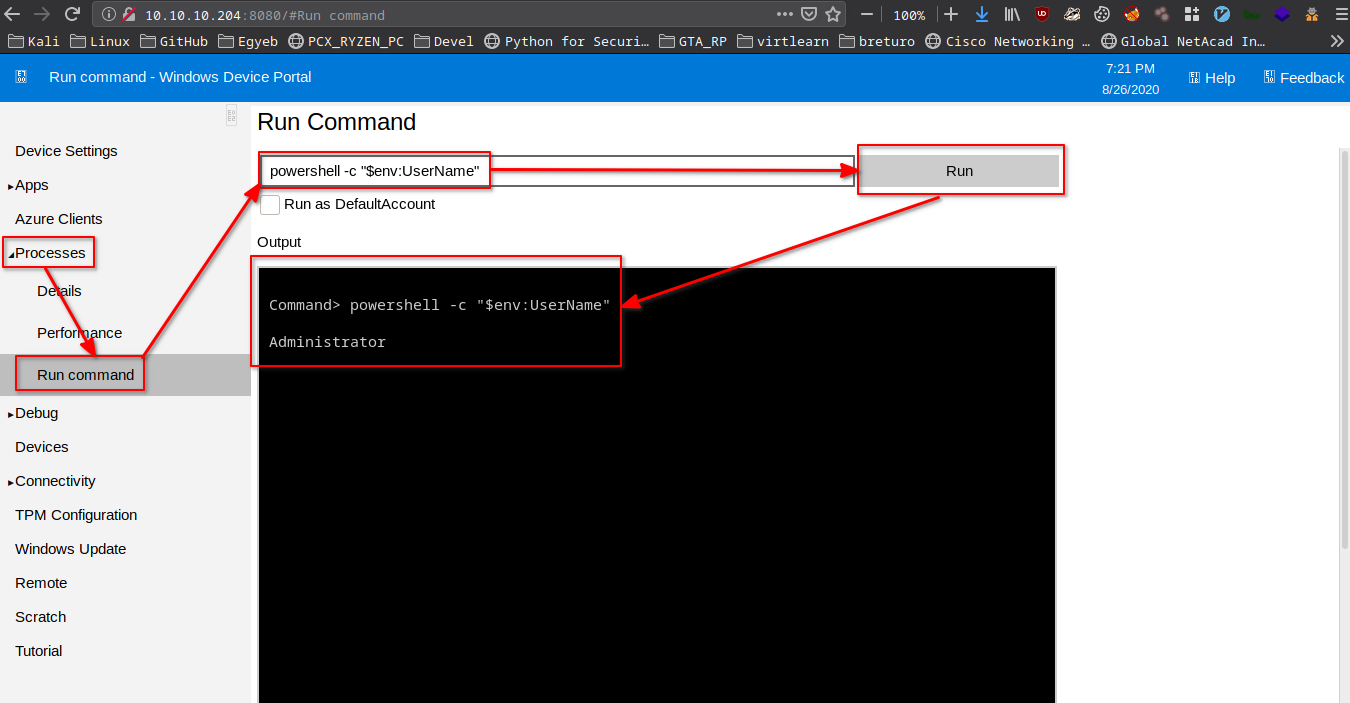Open the Pocket save icon
1350x703 pixels.
click(x=808, y=15)
